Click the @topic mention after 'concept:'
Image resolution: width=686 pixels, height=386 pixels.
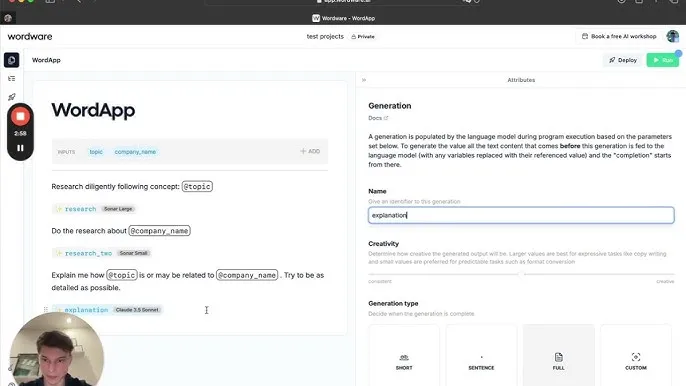click(x=197, y=186)
